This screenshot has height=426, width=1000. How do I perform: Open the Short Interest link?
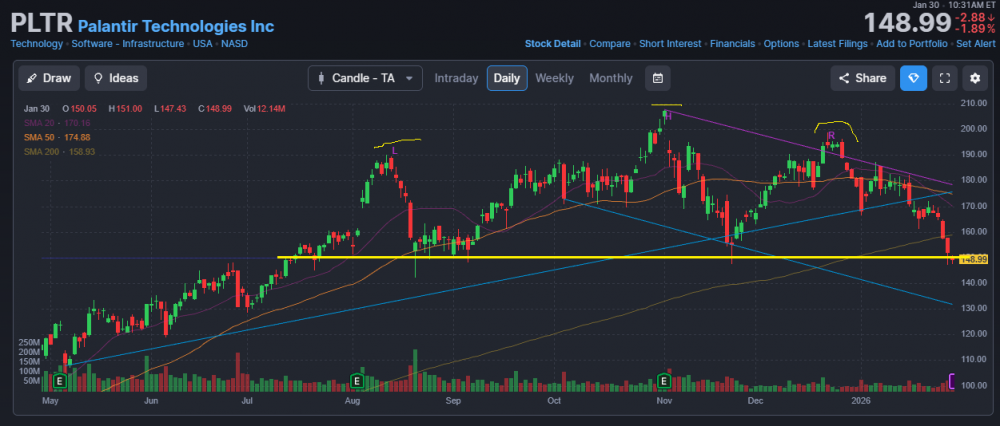pos(670,44)
